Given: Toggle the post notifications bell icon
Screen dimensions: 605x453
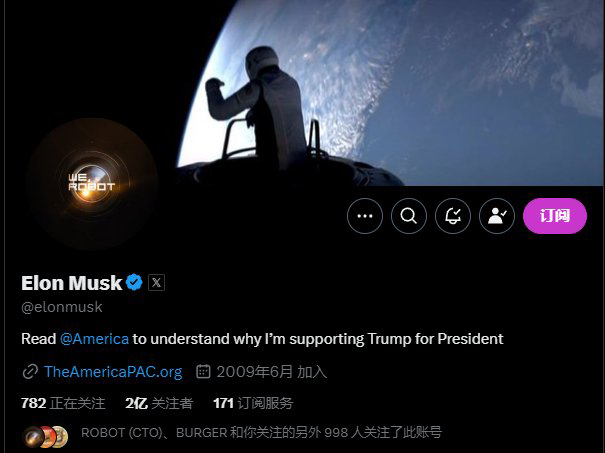Looking at the screenshot, I should coord(453,216).
